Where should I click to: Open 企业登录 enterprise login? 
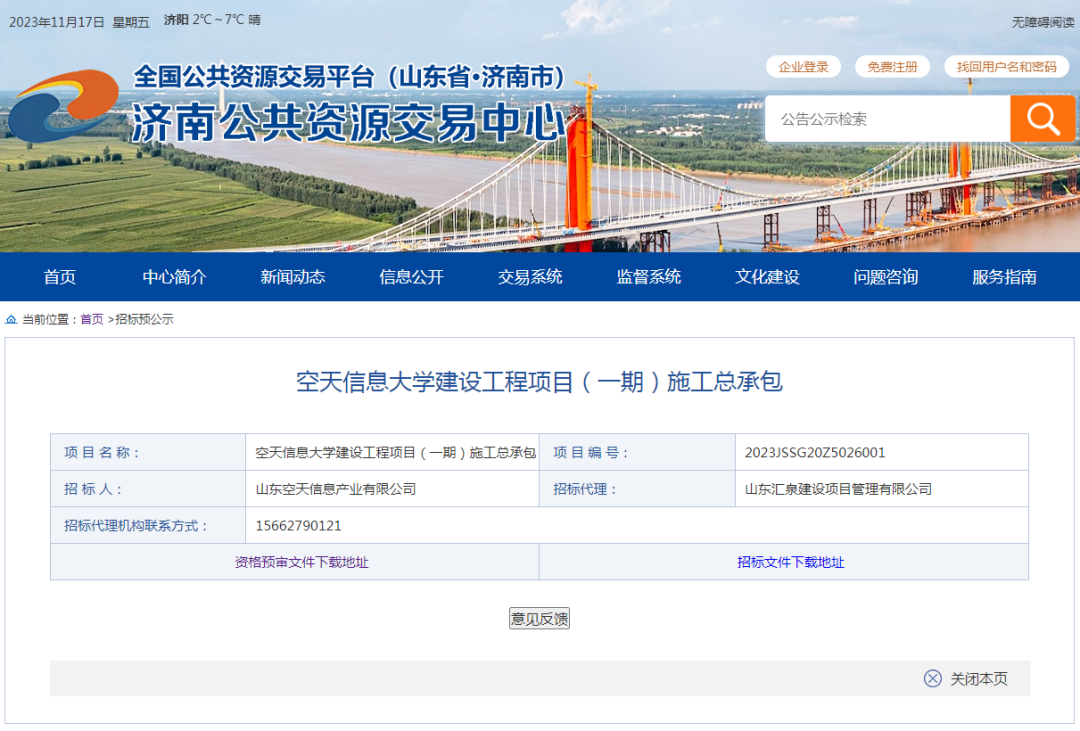[x=803, y=67]
